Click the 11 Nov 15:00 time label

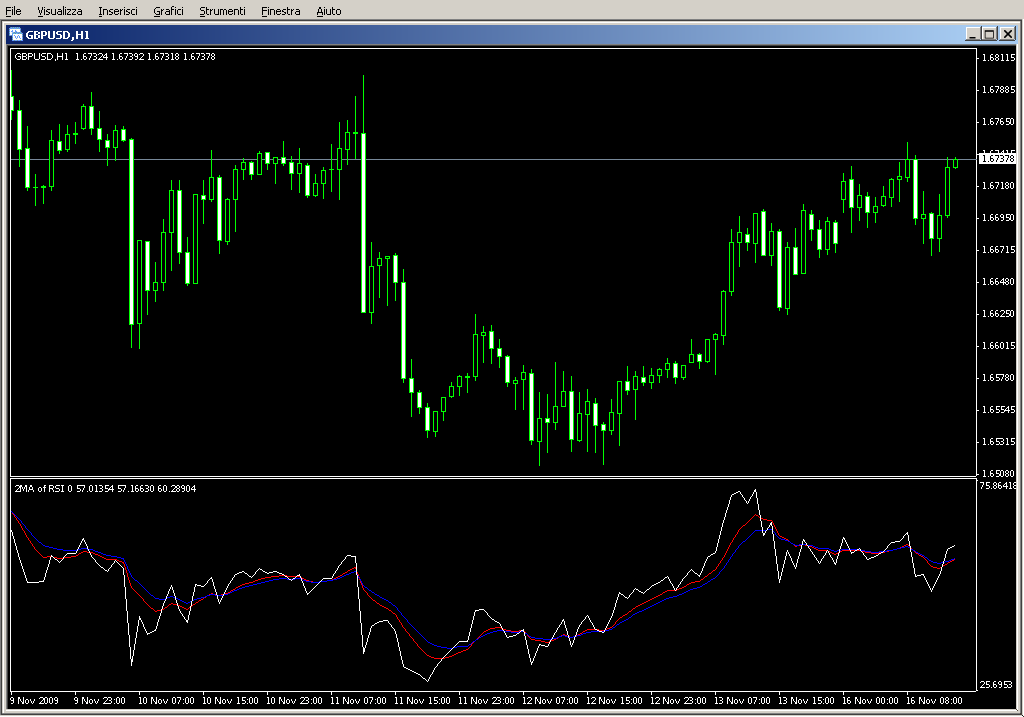(422, 701)
